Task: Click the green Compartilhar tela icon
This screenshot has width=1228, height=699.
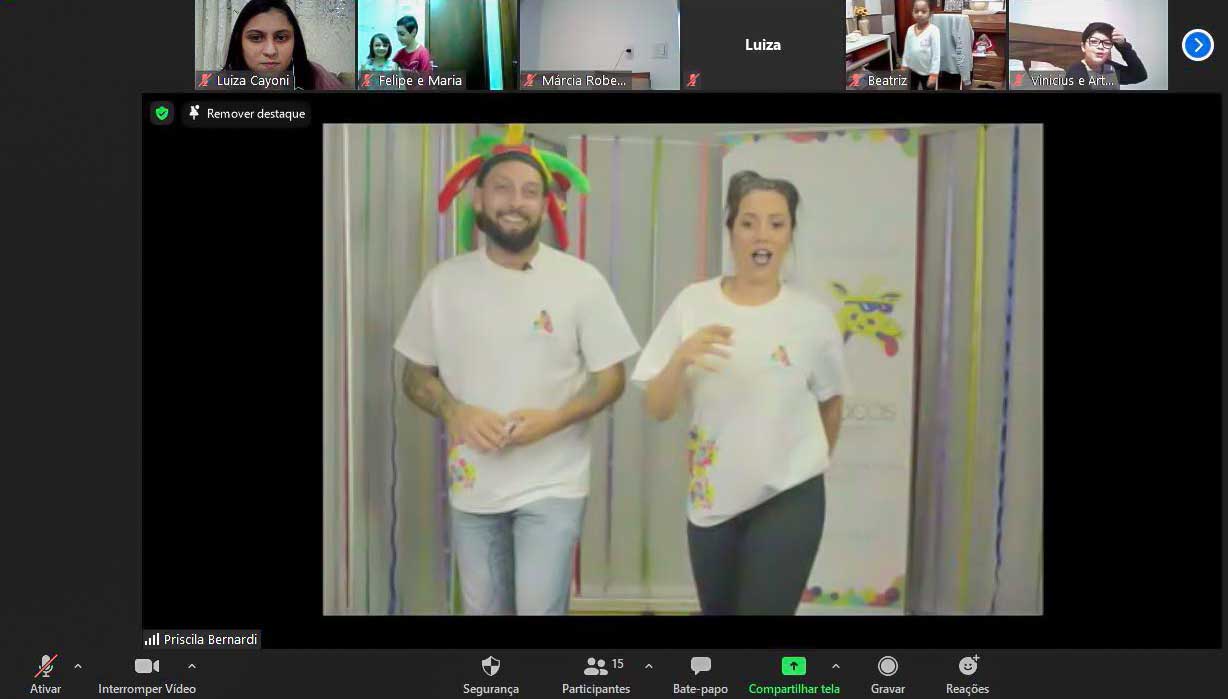Action: click(x=793, y=667)
